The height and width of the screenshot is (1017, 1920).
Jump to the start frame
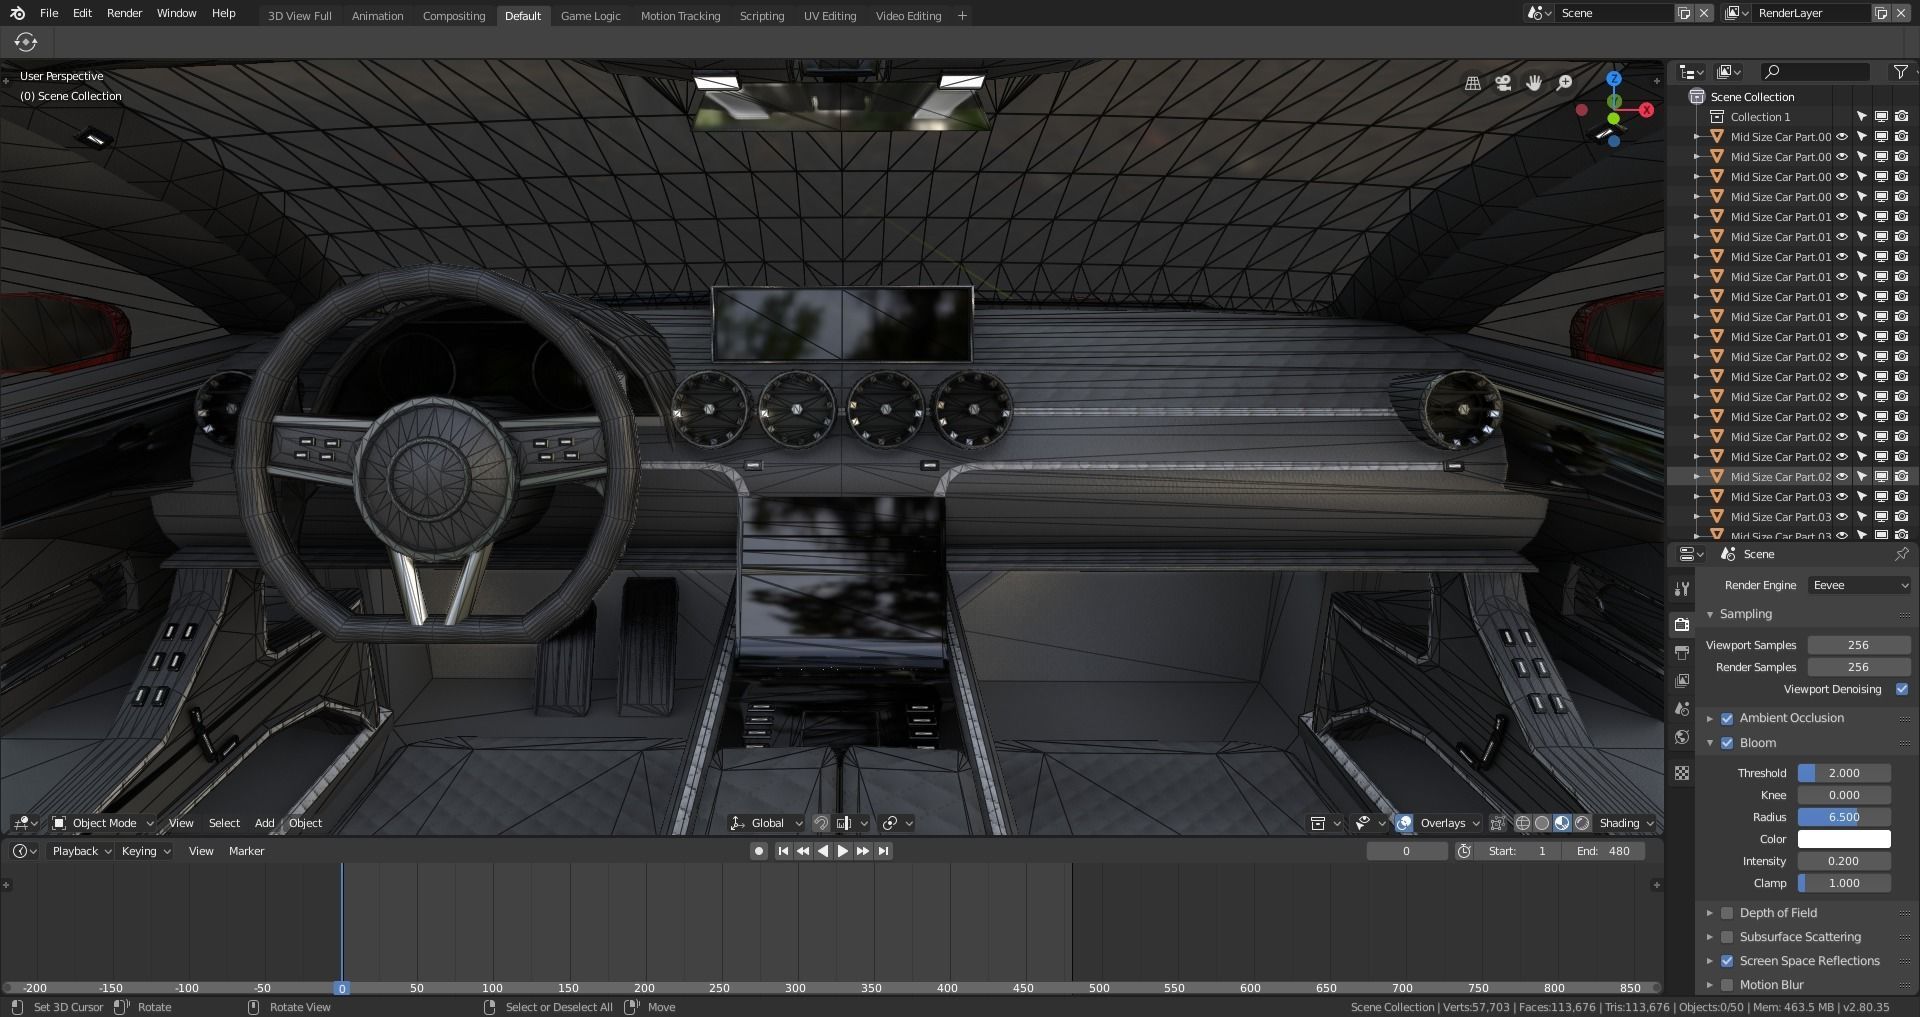click(783, 851)
